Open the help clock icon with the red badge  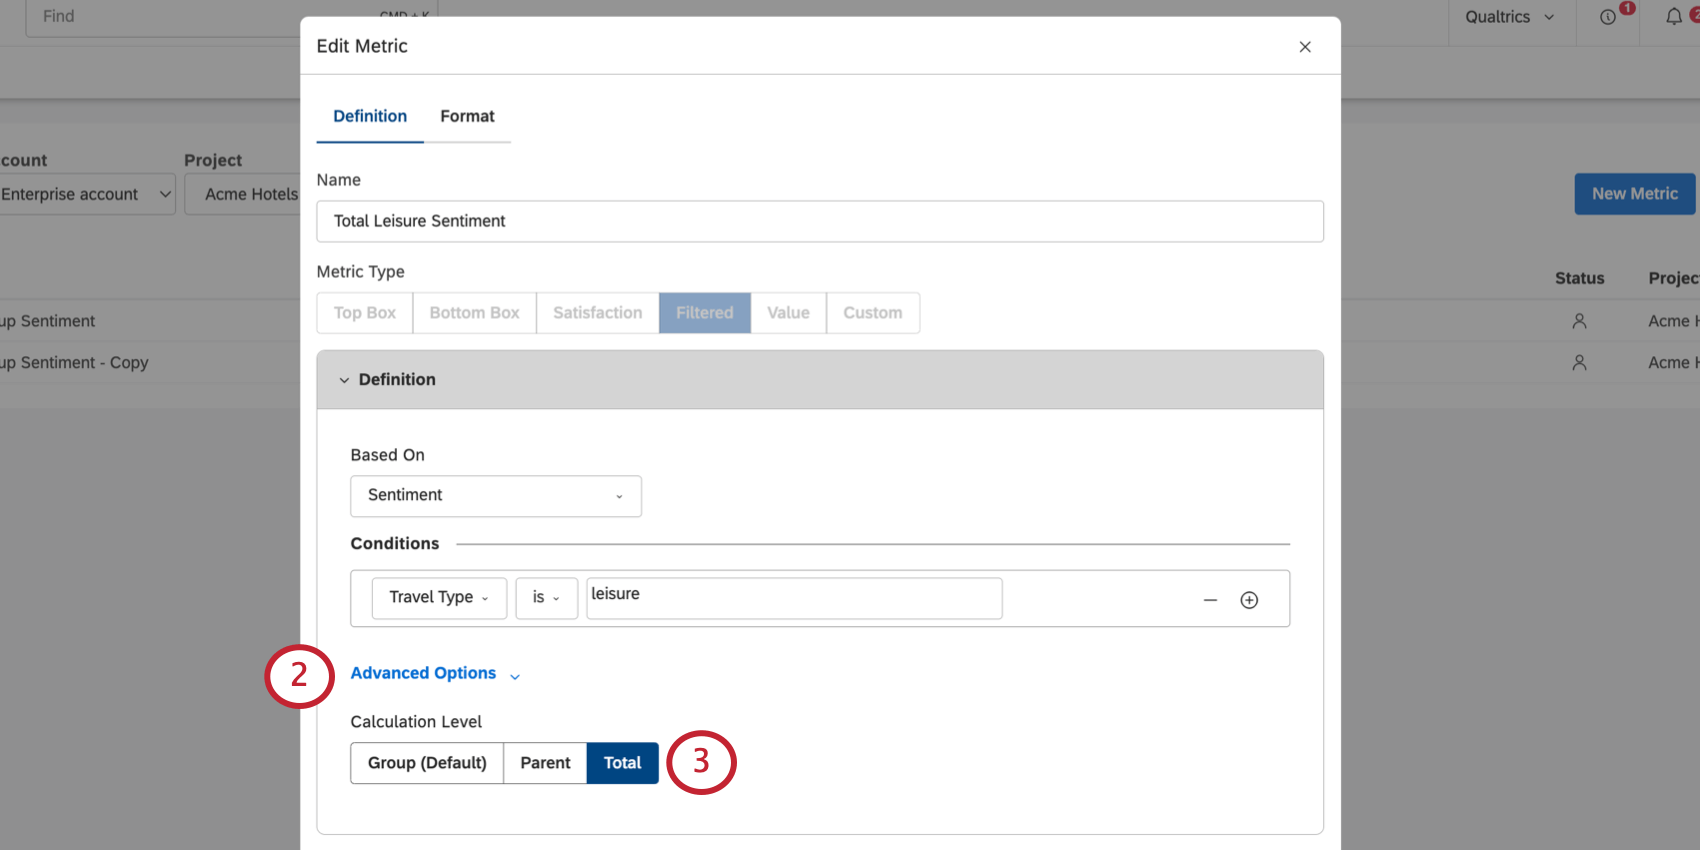click(x=1608, y=17)
